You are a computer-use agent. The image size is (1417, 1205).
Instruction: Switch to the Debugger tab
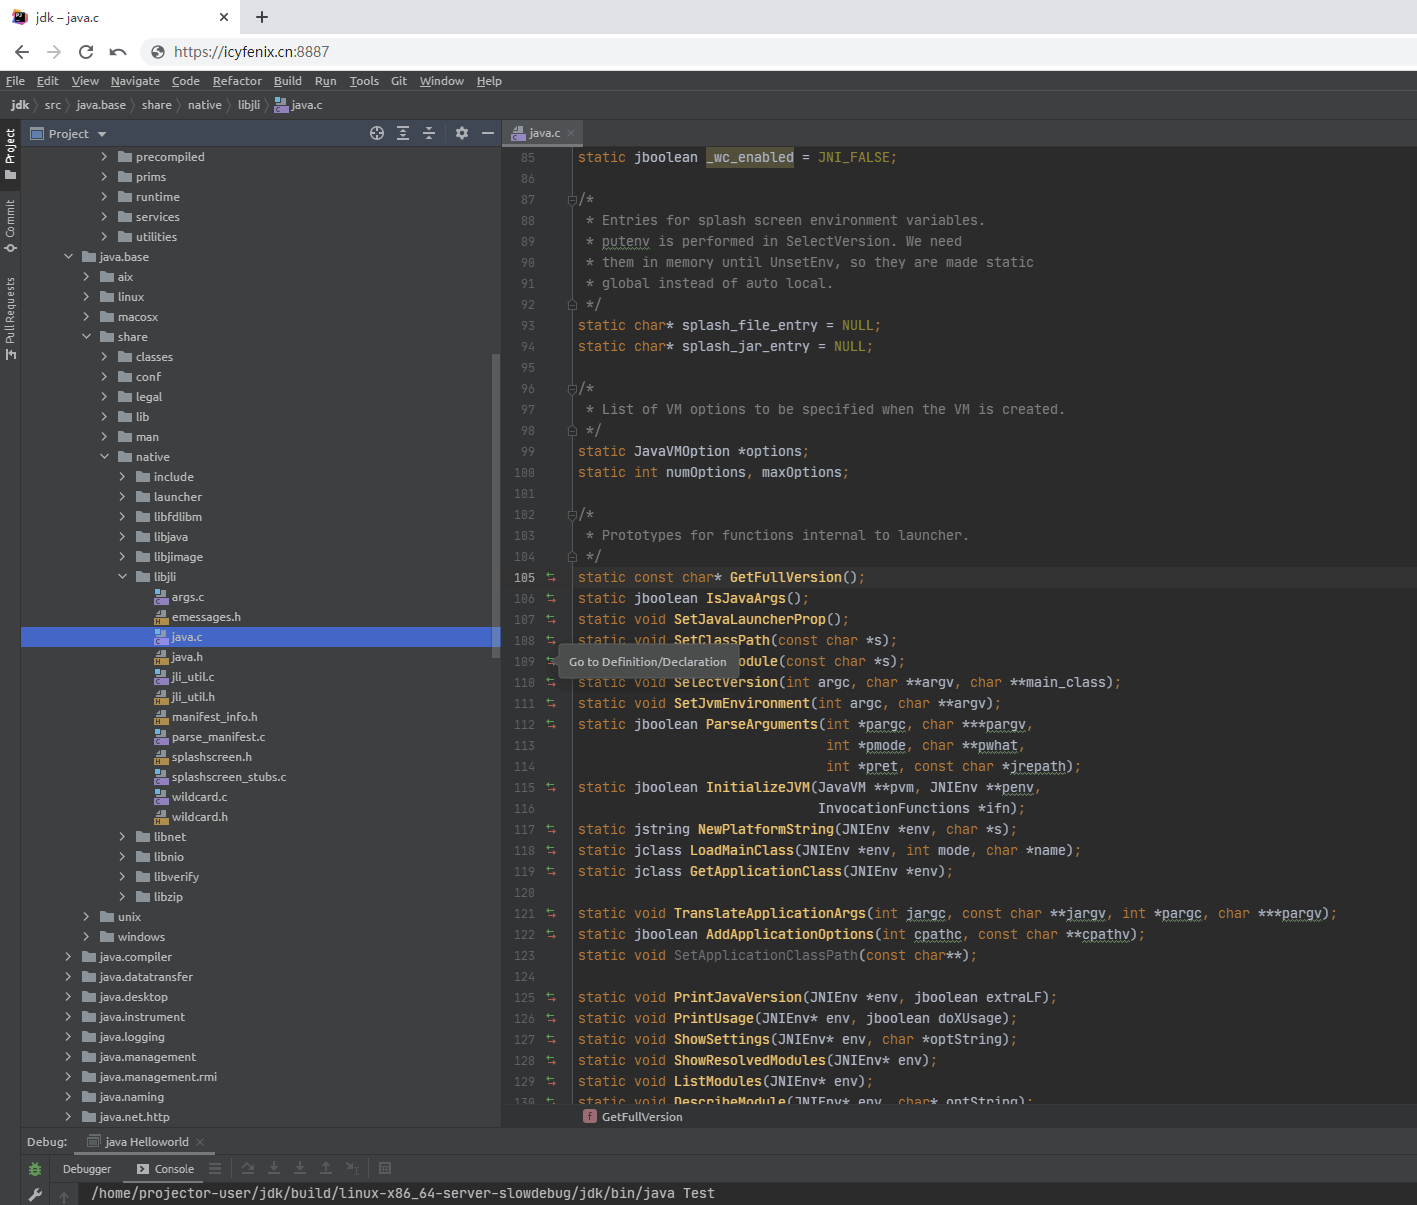[87, 1169]
